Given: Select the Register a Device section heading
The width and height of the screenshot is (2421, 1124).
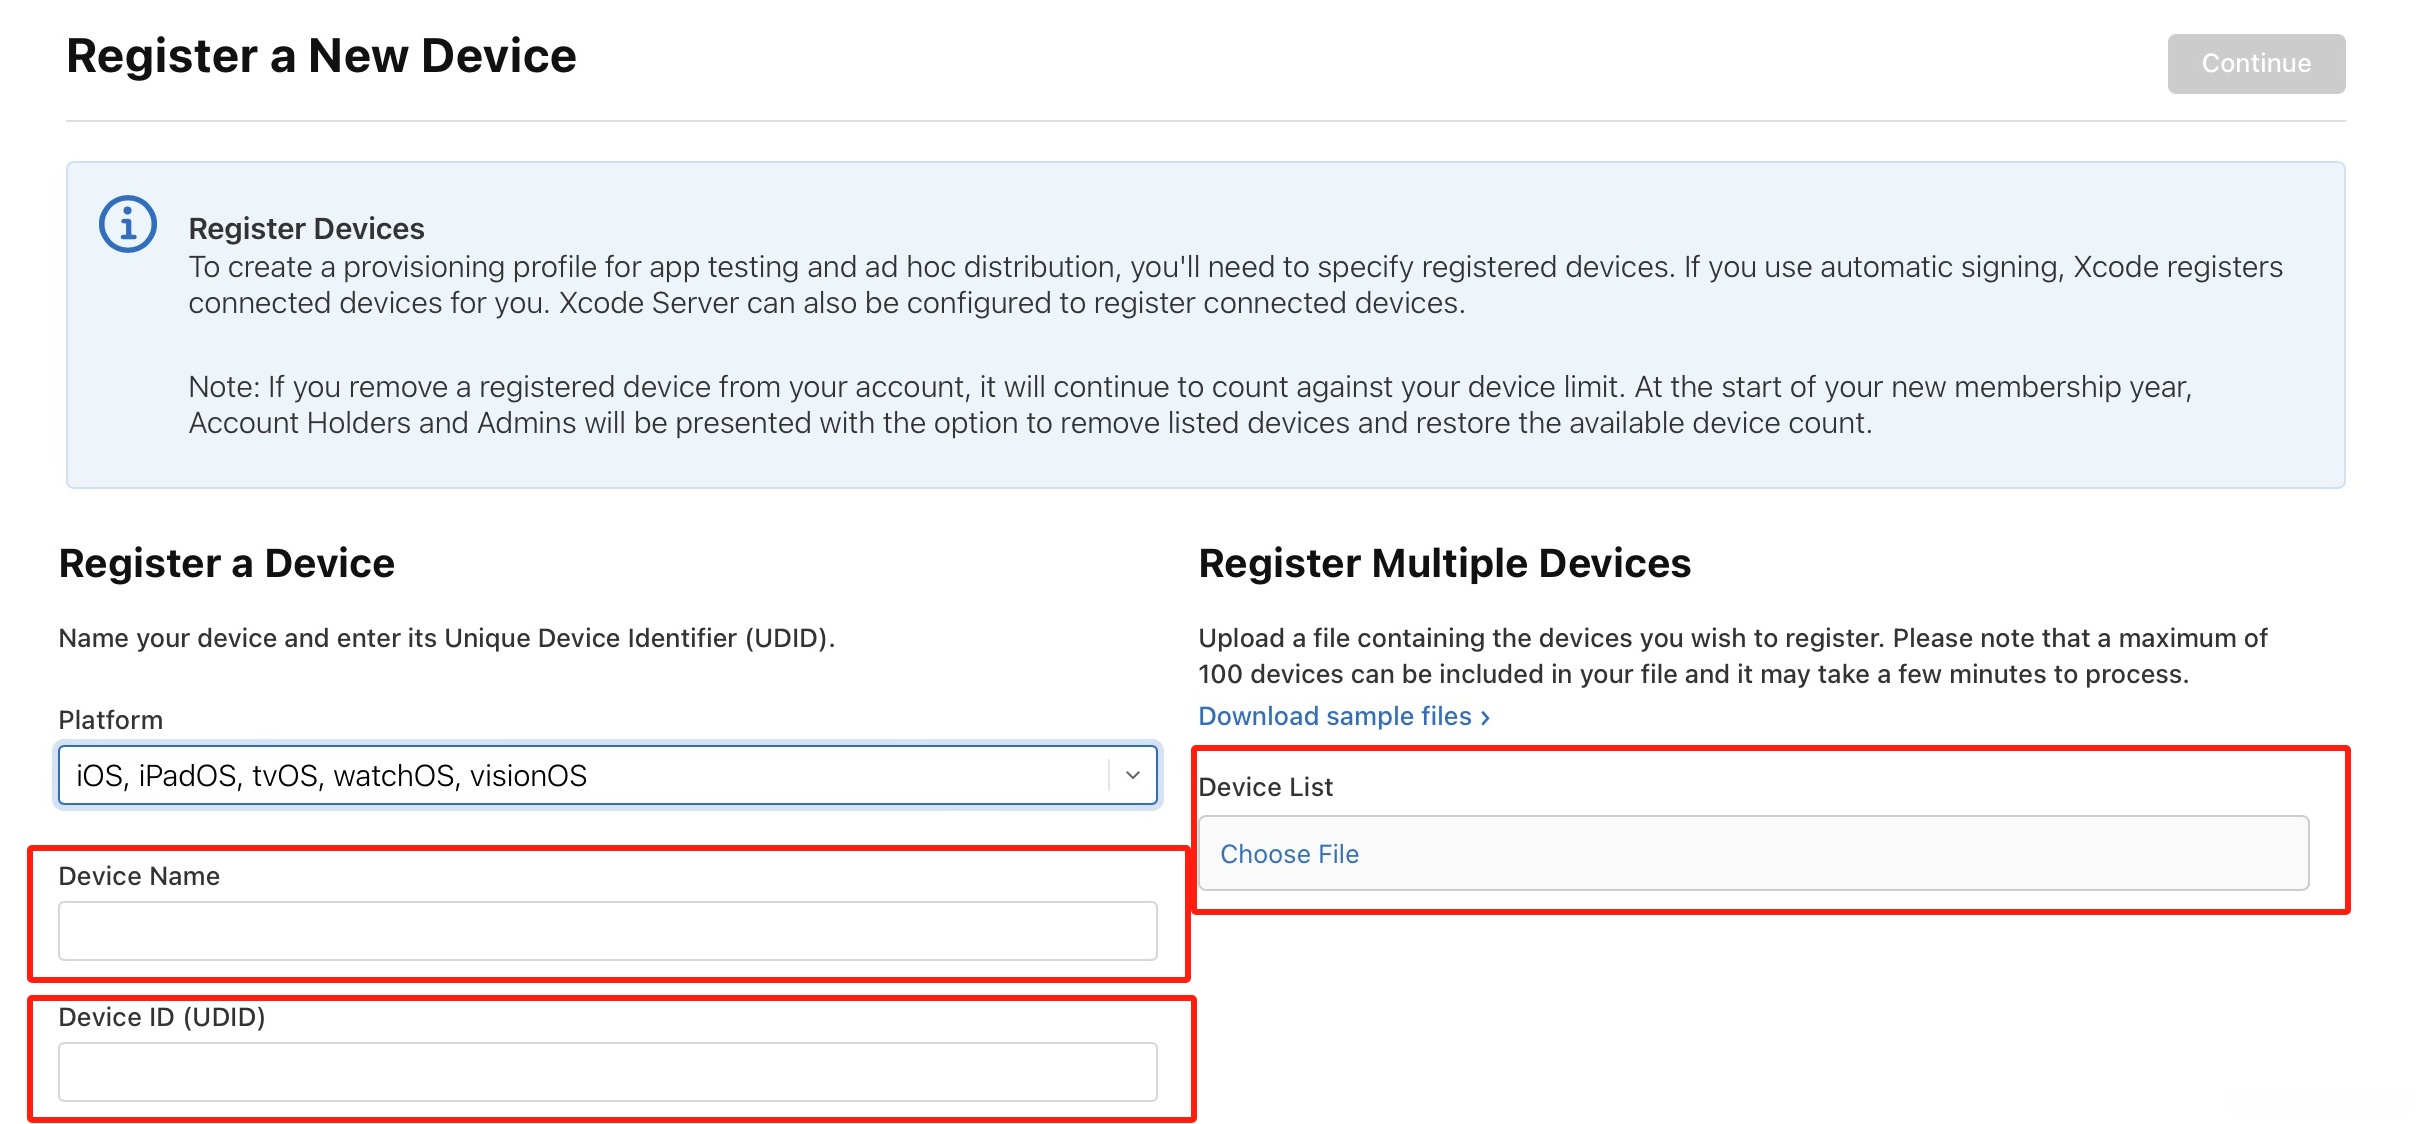Looking at the screenshot, I should 227,564.
